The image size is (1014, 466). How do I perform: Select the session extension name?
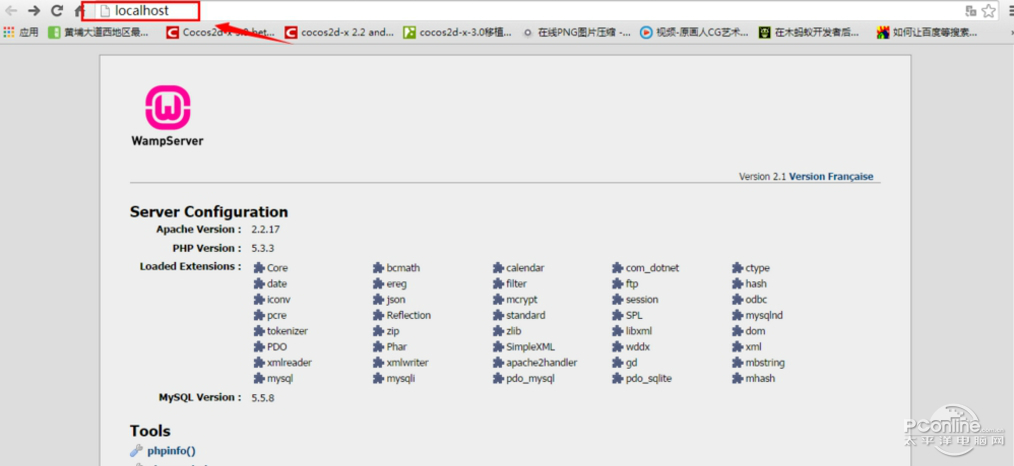(x=642, y=300)
